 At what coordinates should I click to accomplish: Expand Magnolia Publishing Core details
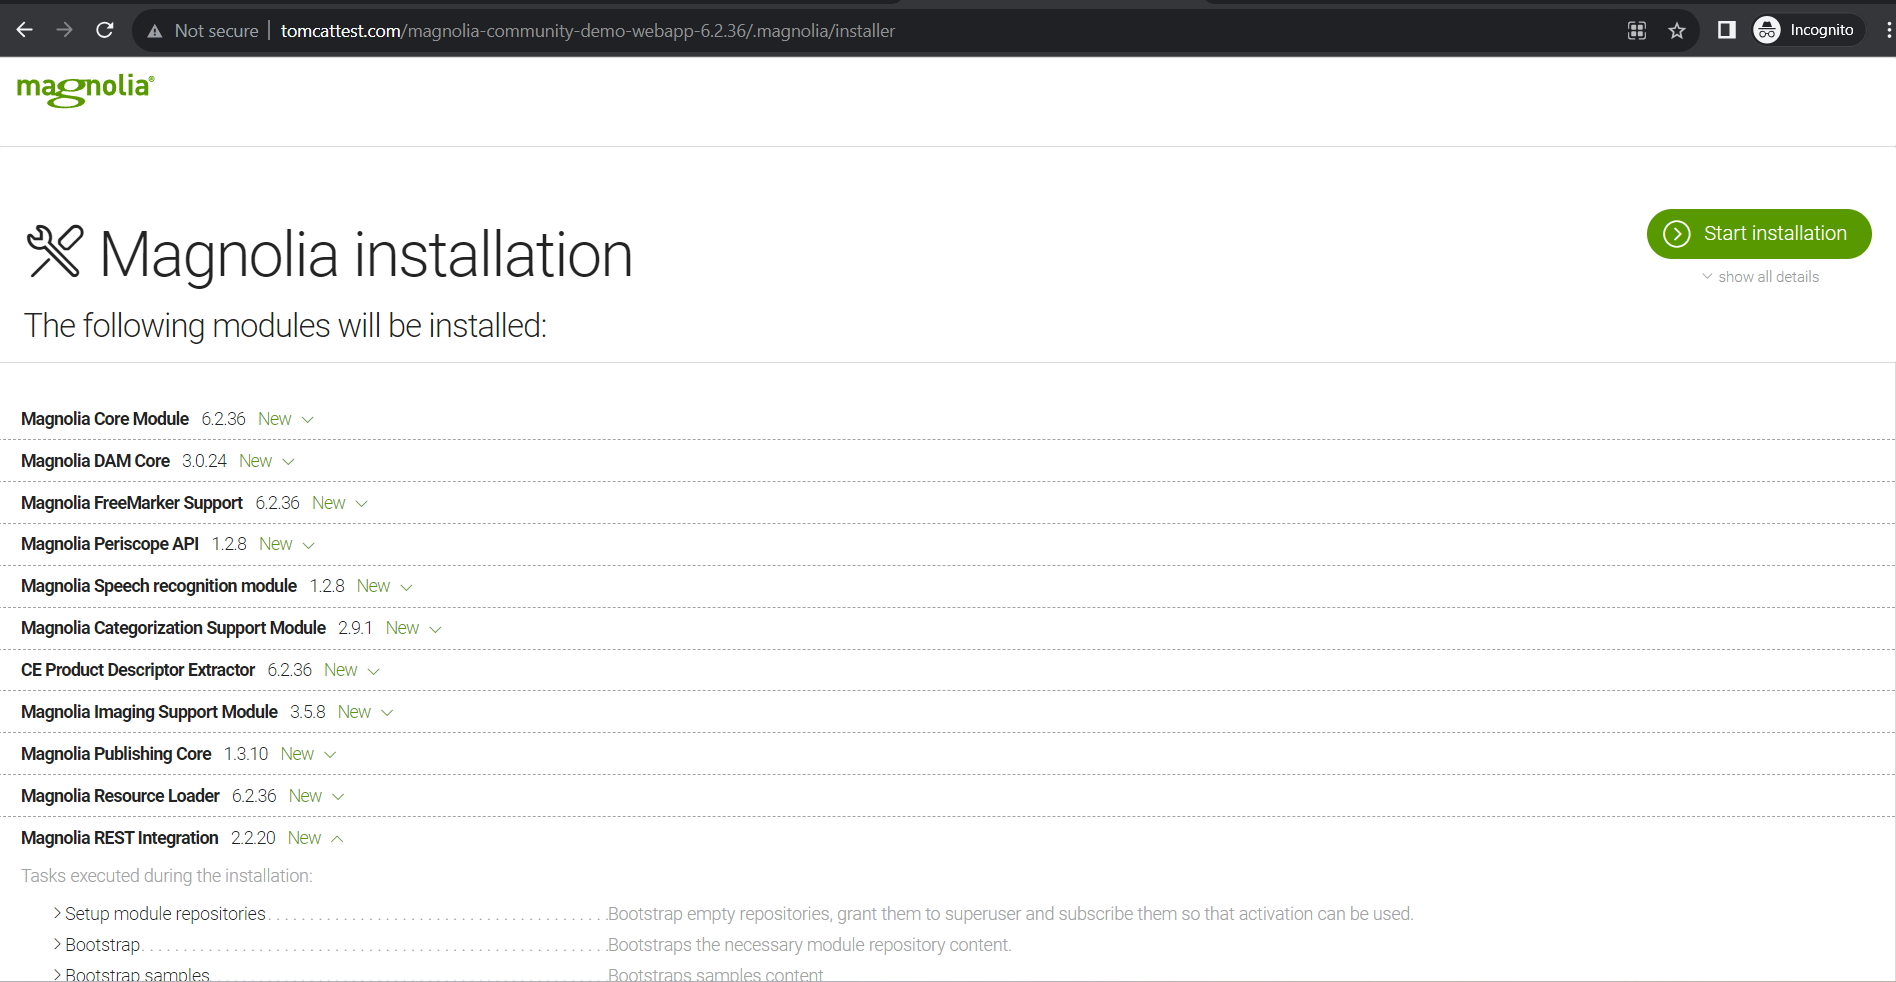[331, 755]
